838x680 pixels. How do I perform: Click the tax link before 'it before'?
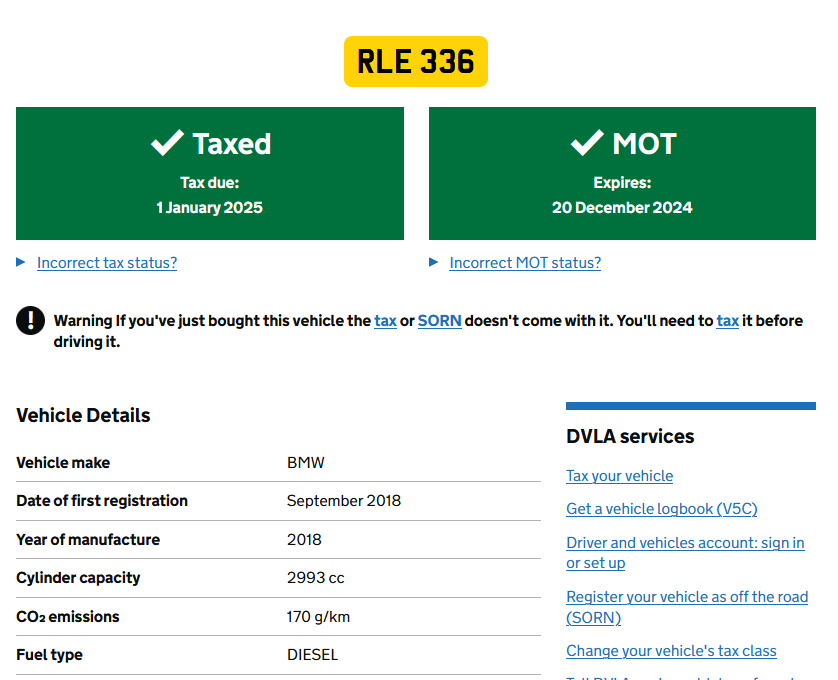click(727, 321)
